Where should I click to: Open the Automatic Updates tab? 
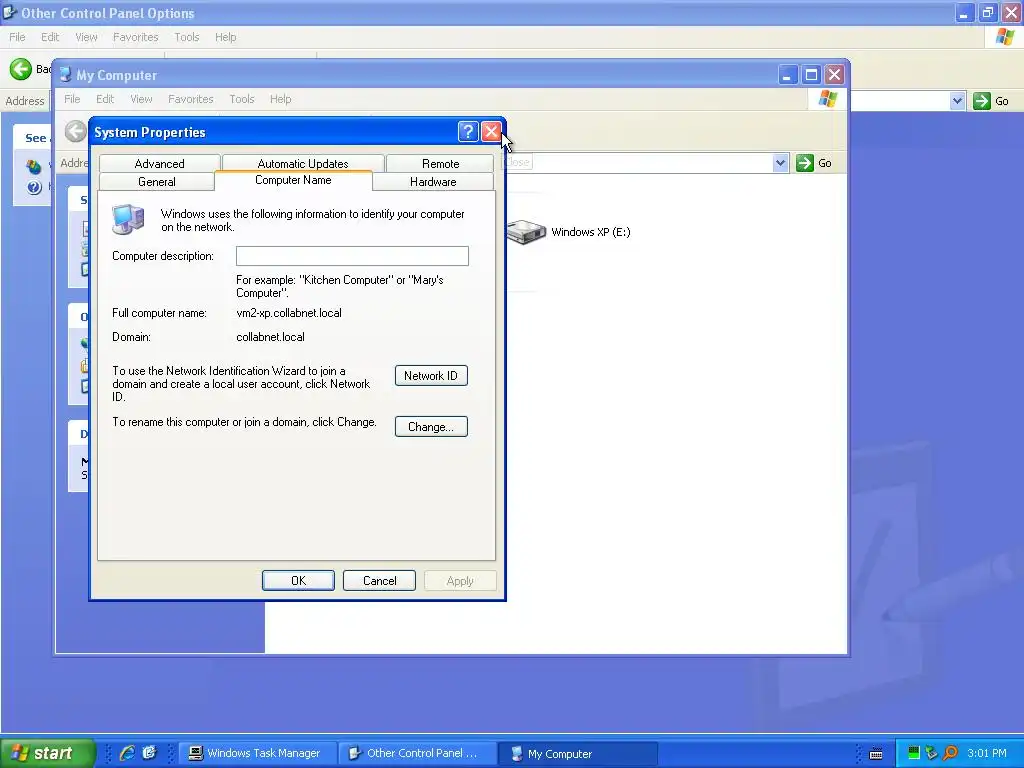(x=303, y=163)
